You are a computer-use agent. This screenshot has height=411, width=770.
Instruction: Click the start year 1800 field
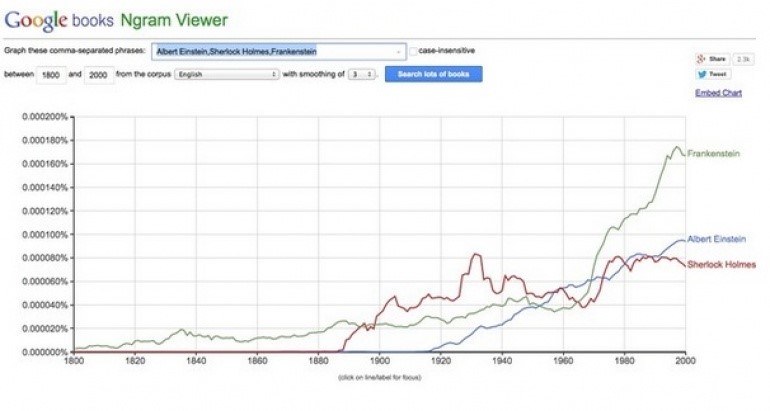(51, 74)
